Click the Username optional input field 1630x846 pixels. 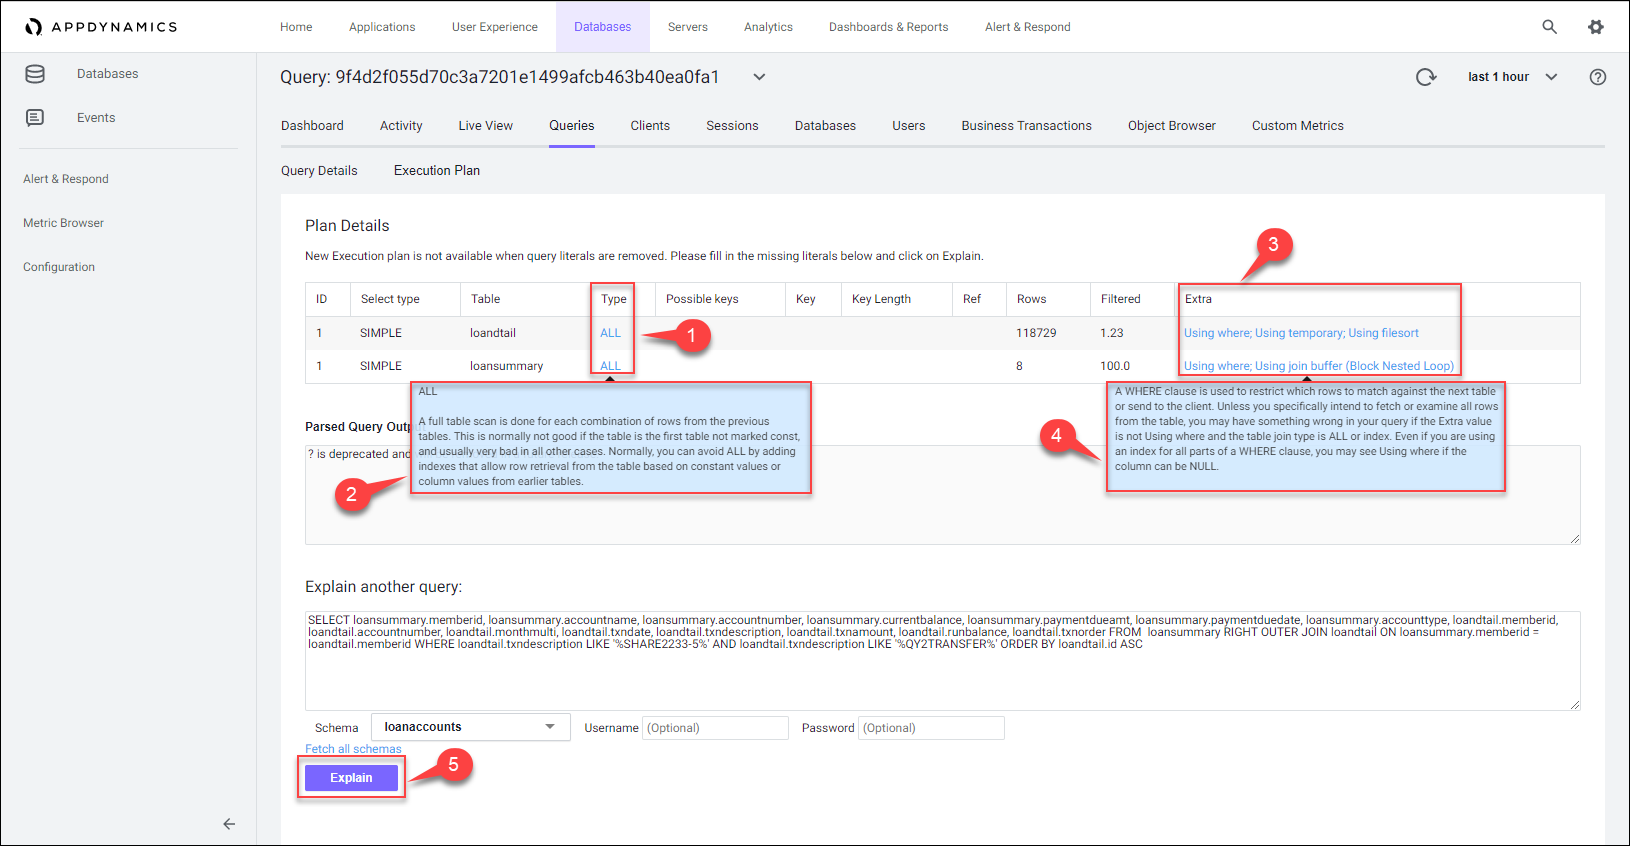[x=716, y=728]
